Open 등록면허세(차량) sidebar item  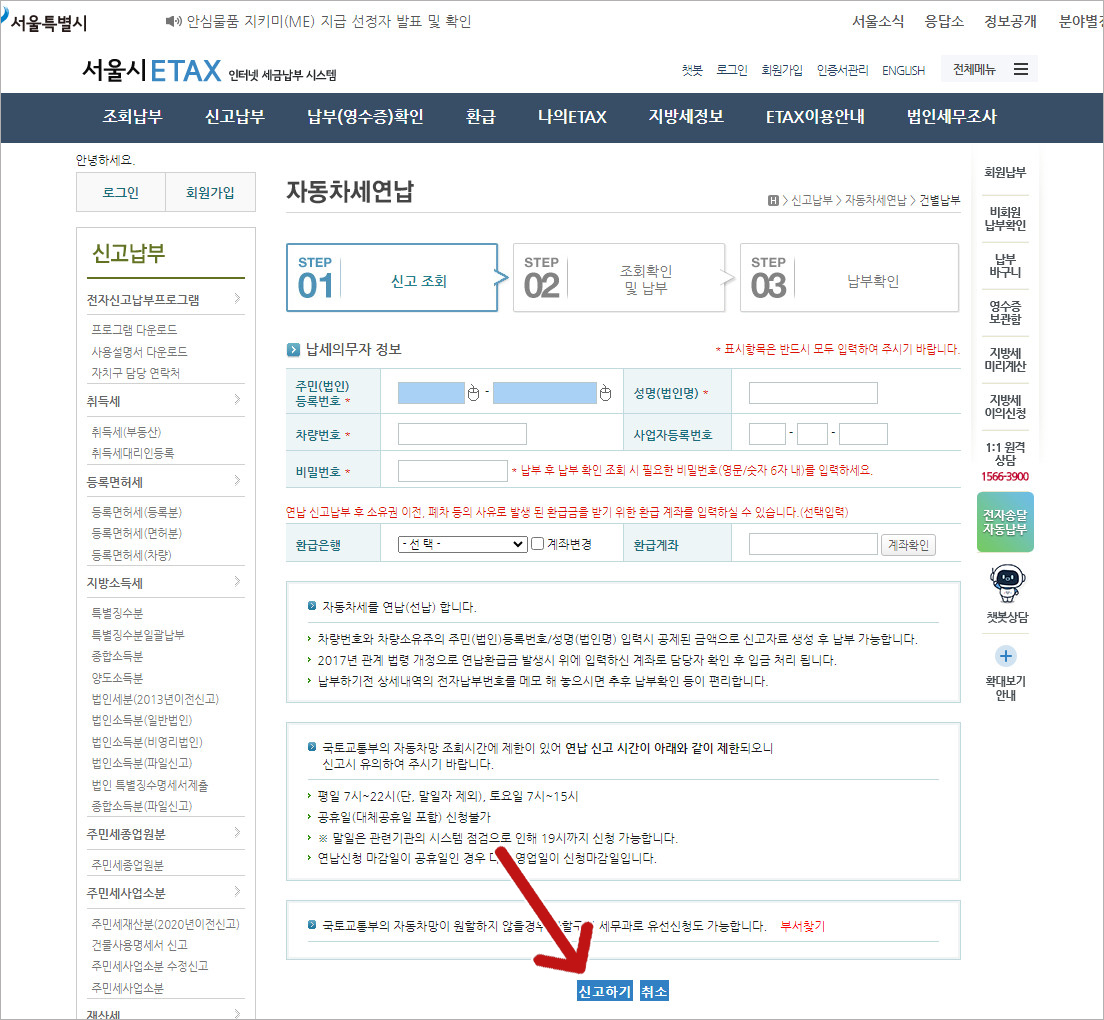[x=131, y=555]
